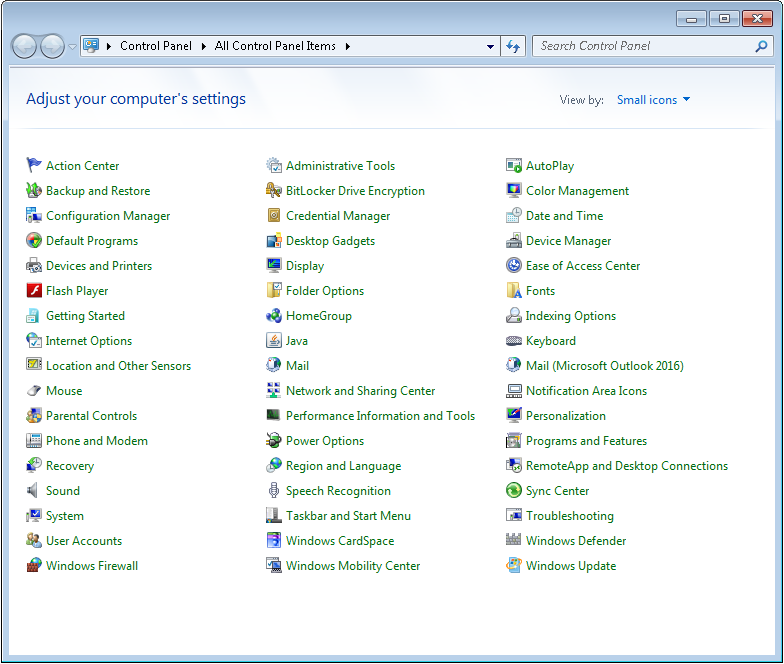
Task: Open the recent pages dropdown arrow
Action: [72, 46]
